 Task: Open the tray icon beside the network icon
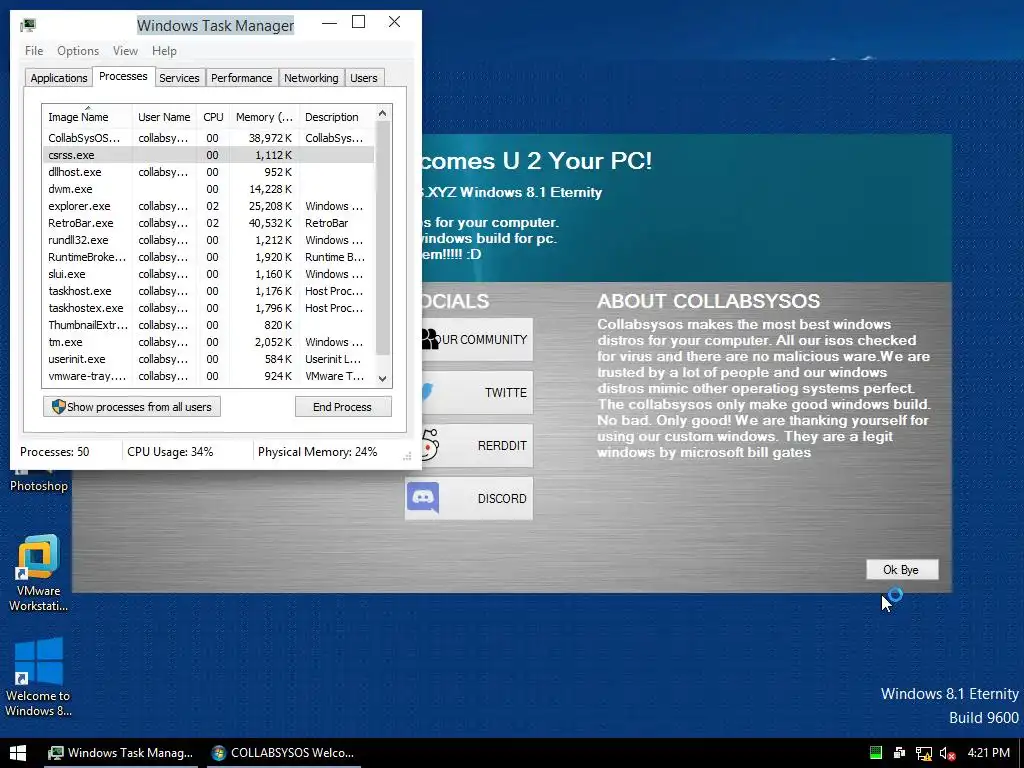tap(900, 753)
